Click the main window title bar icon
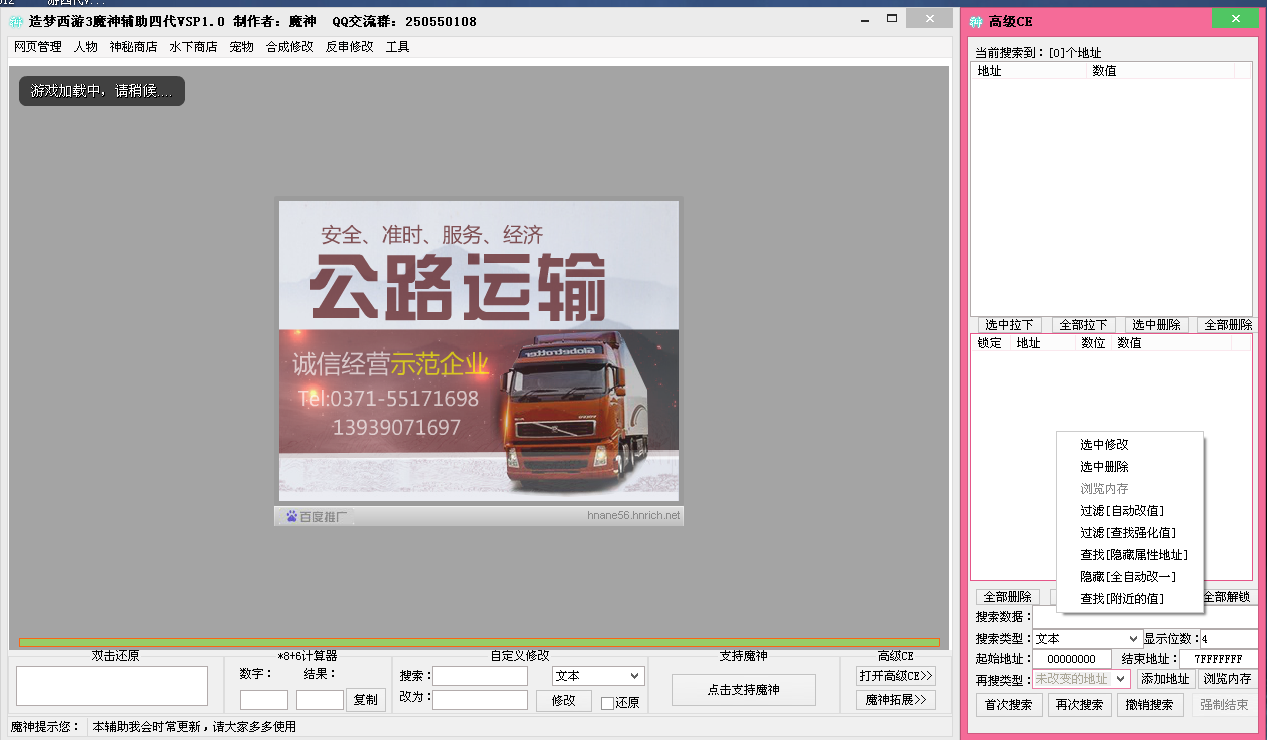The height and width of the screenshot is (740, 1267). pyautogui.click(x=16, y=22)
